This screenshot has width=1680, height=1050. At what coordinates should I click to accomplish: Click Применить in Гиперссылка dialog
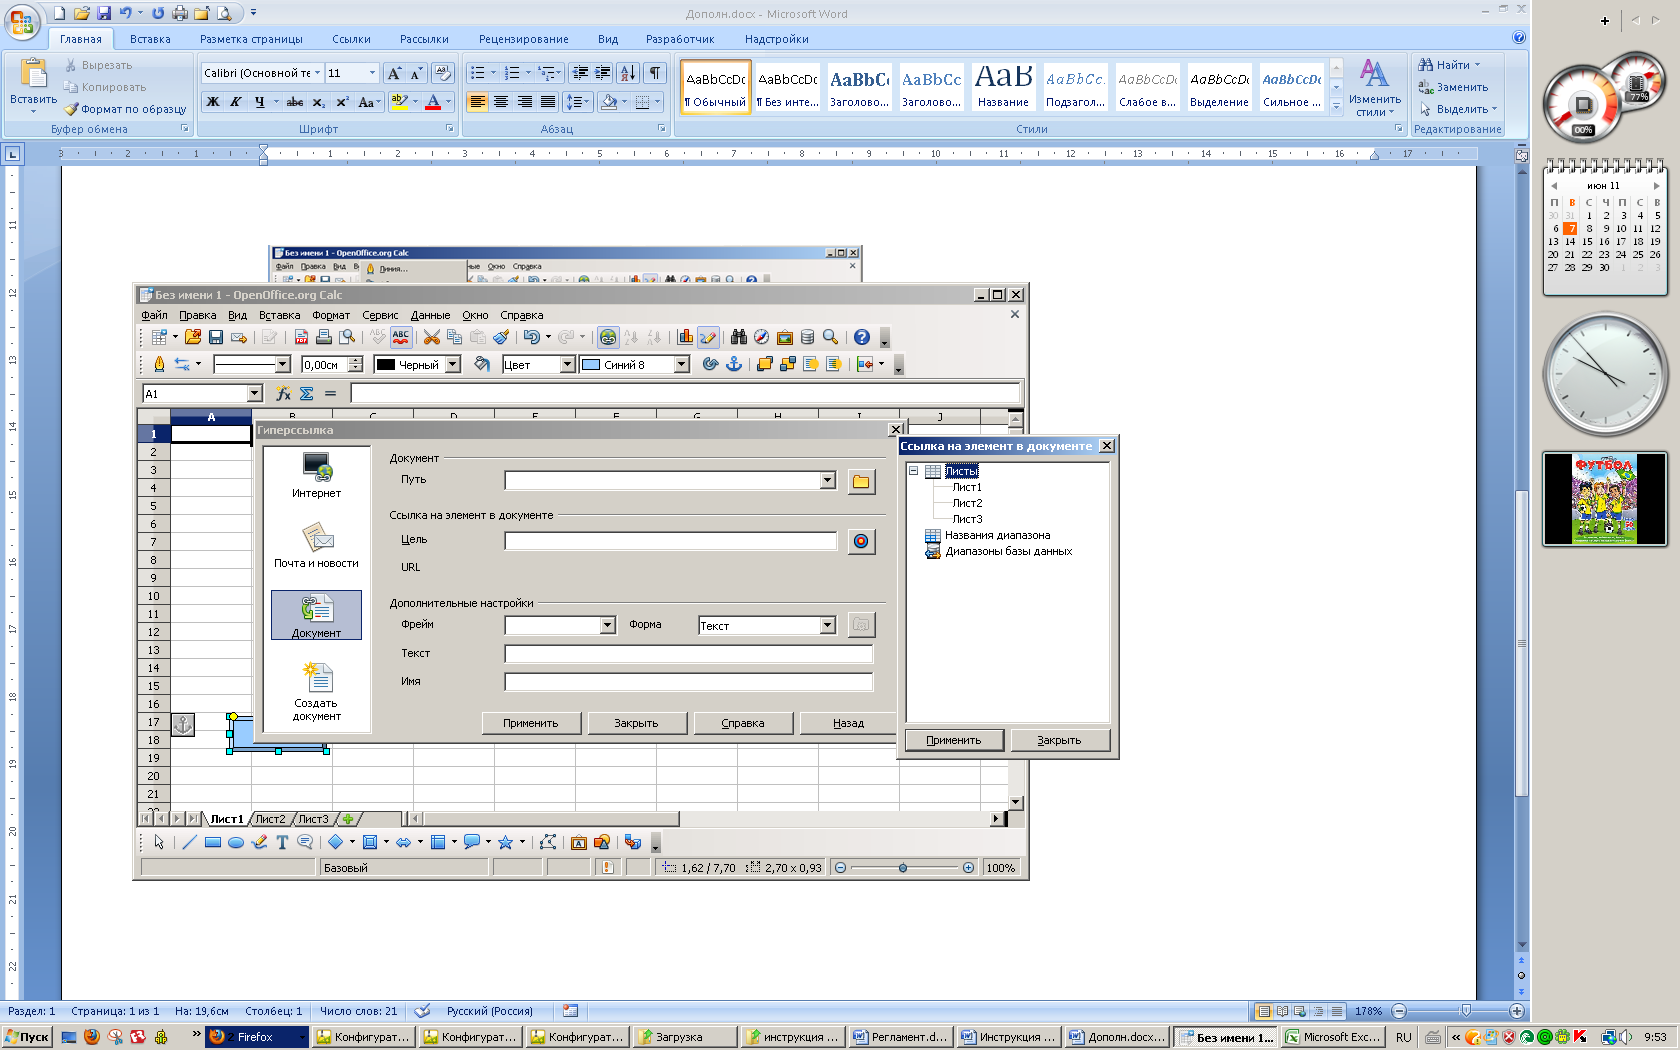pos(531,723)
